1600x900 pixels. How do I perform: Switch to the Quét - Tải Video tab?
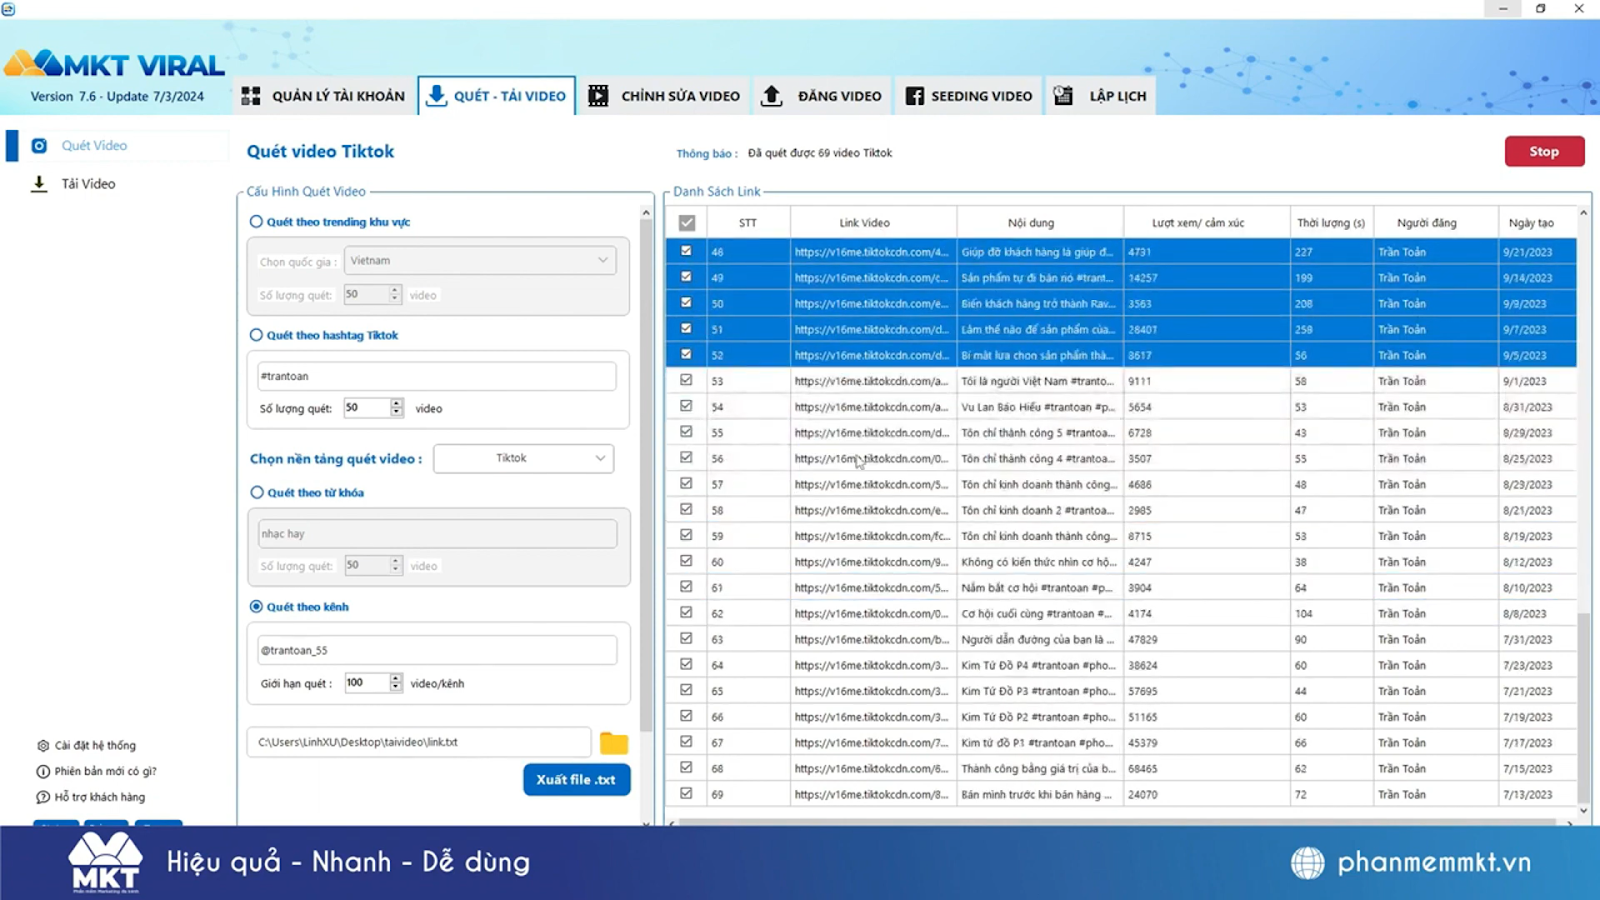pos(497,96)
